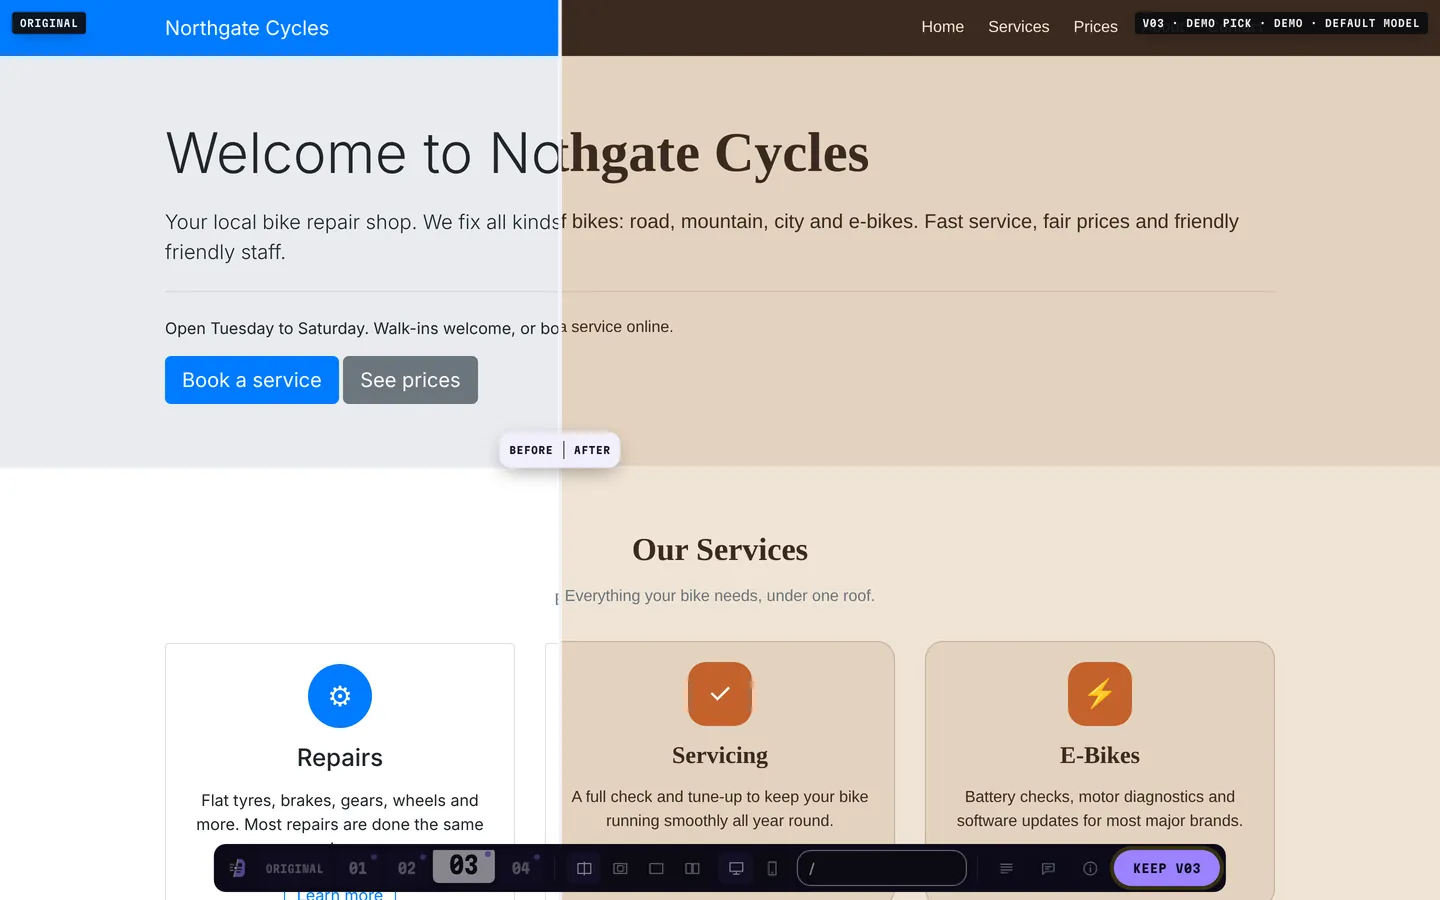
Task: Open the info icon
Action: pos(1090,868)
